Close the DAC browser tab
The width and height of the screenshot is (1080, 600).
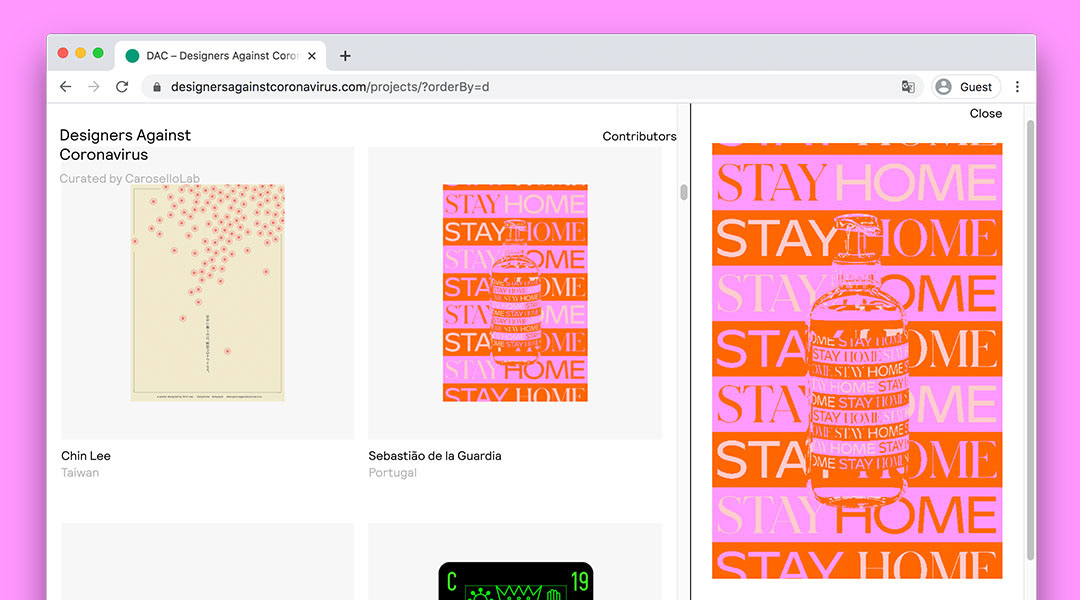point(312,56)
